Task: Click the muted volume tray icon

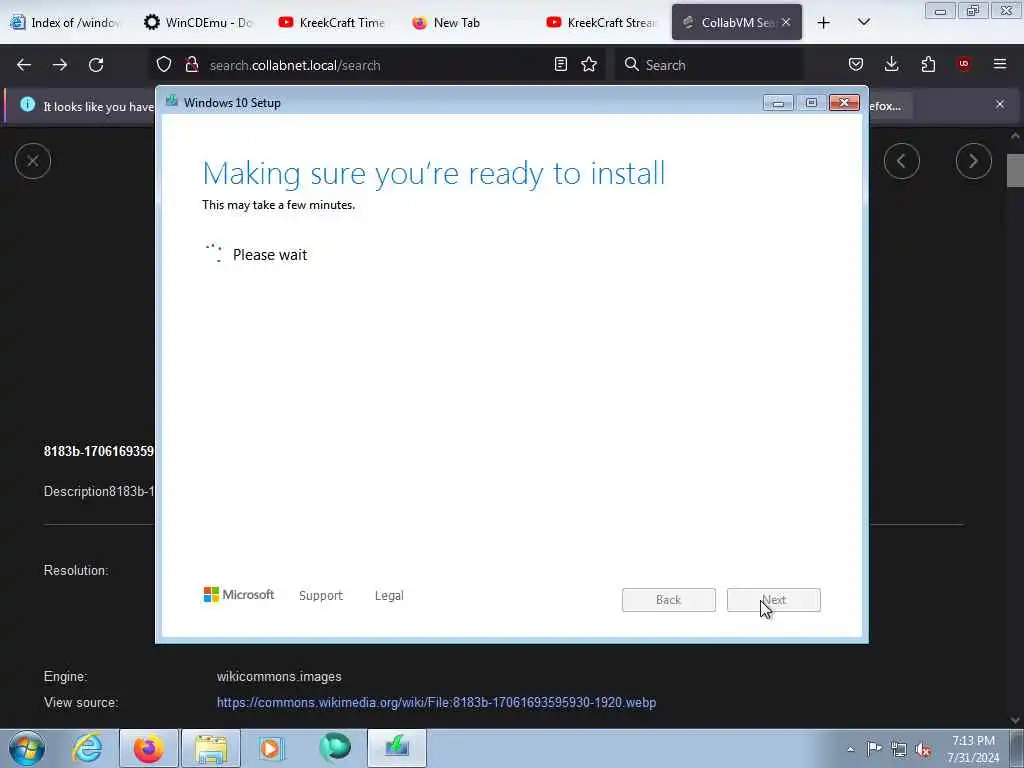Action: point(923,749)
